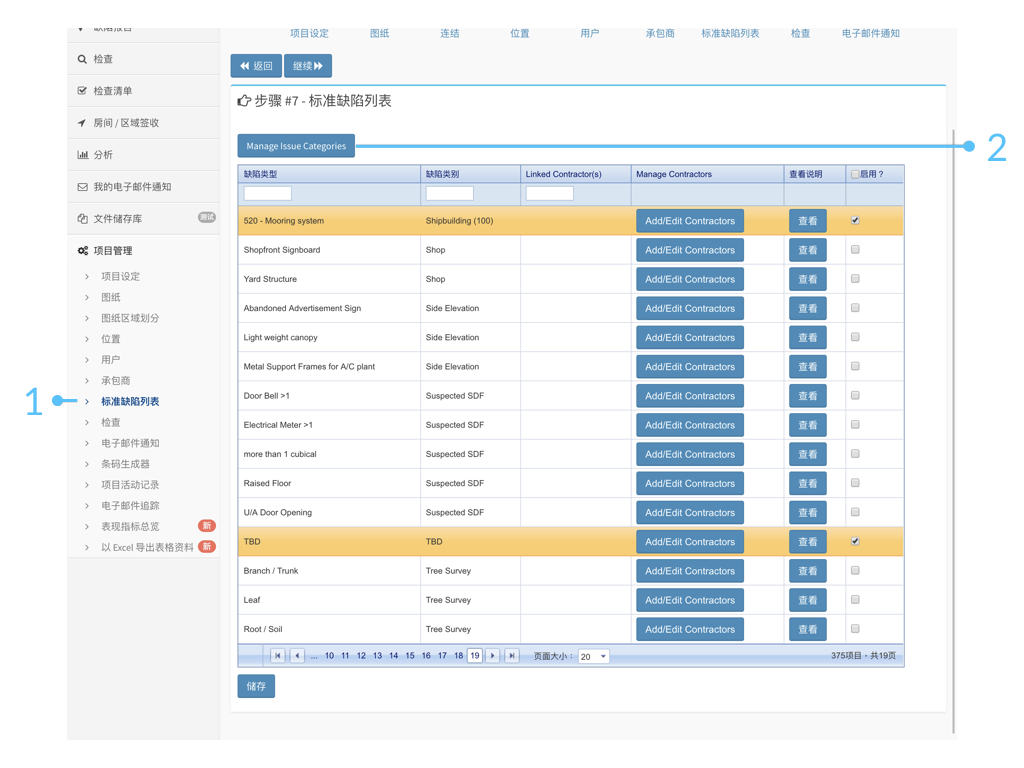Enable the Abandoned Advertisement Sign checkbox
The image size is (1024, 768).
855,308
